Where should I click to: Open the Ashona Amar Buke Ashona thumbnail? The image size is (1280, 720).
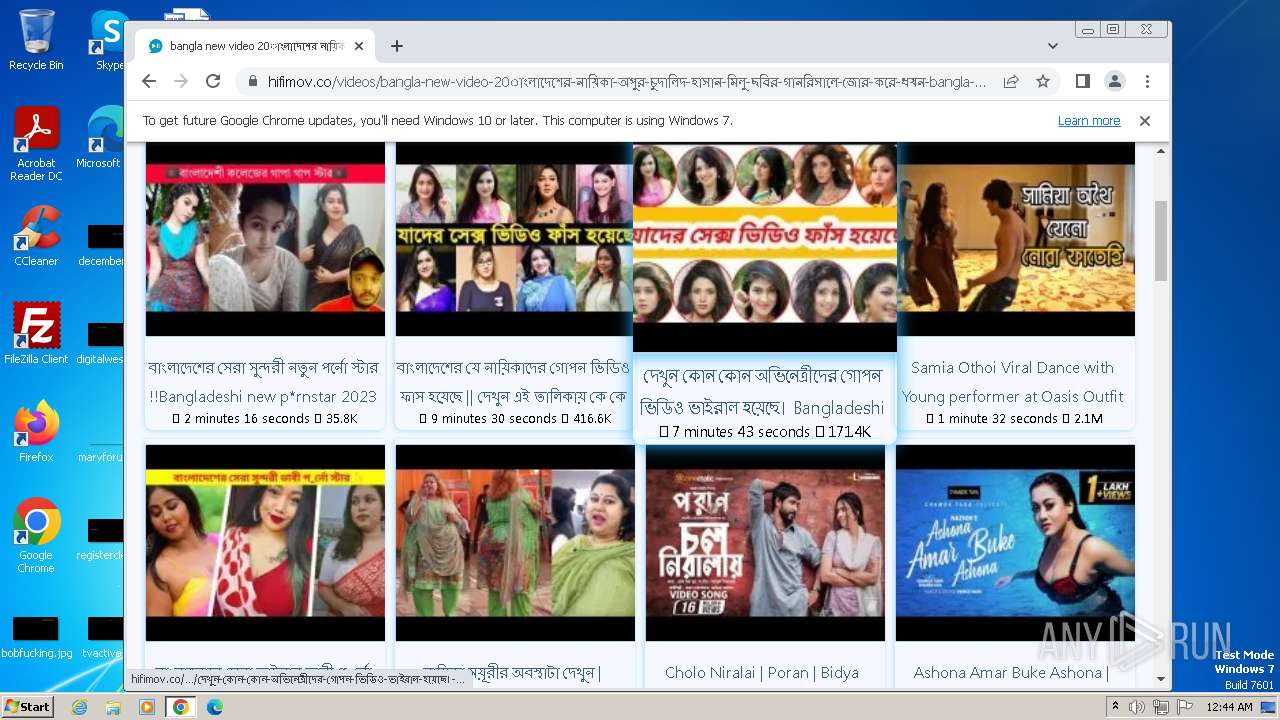pyautogui.click(x=1015, y=543)
